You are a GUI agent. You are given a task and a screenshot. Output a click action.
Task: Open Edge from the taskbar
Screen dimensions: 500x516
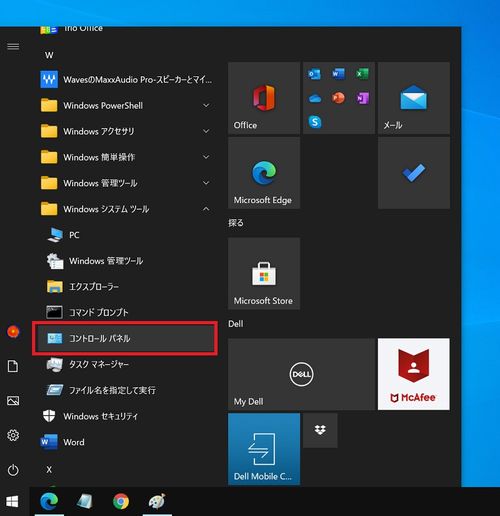point(49,501)
